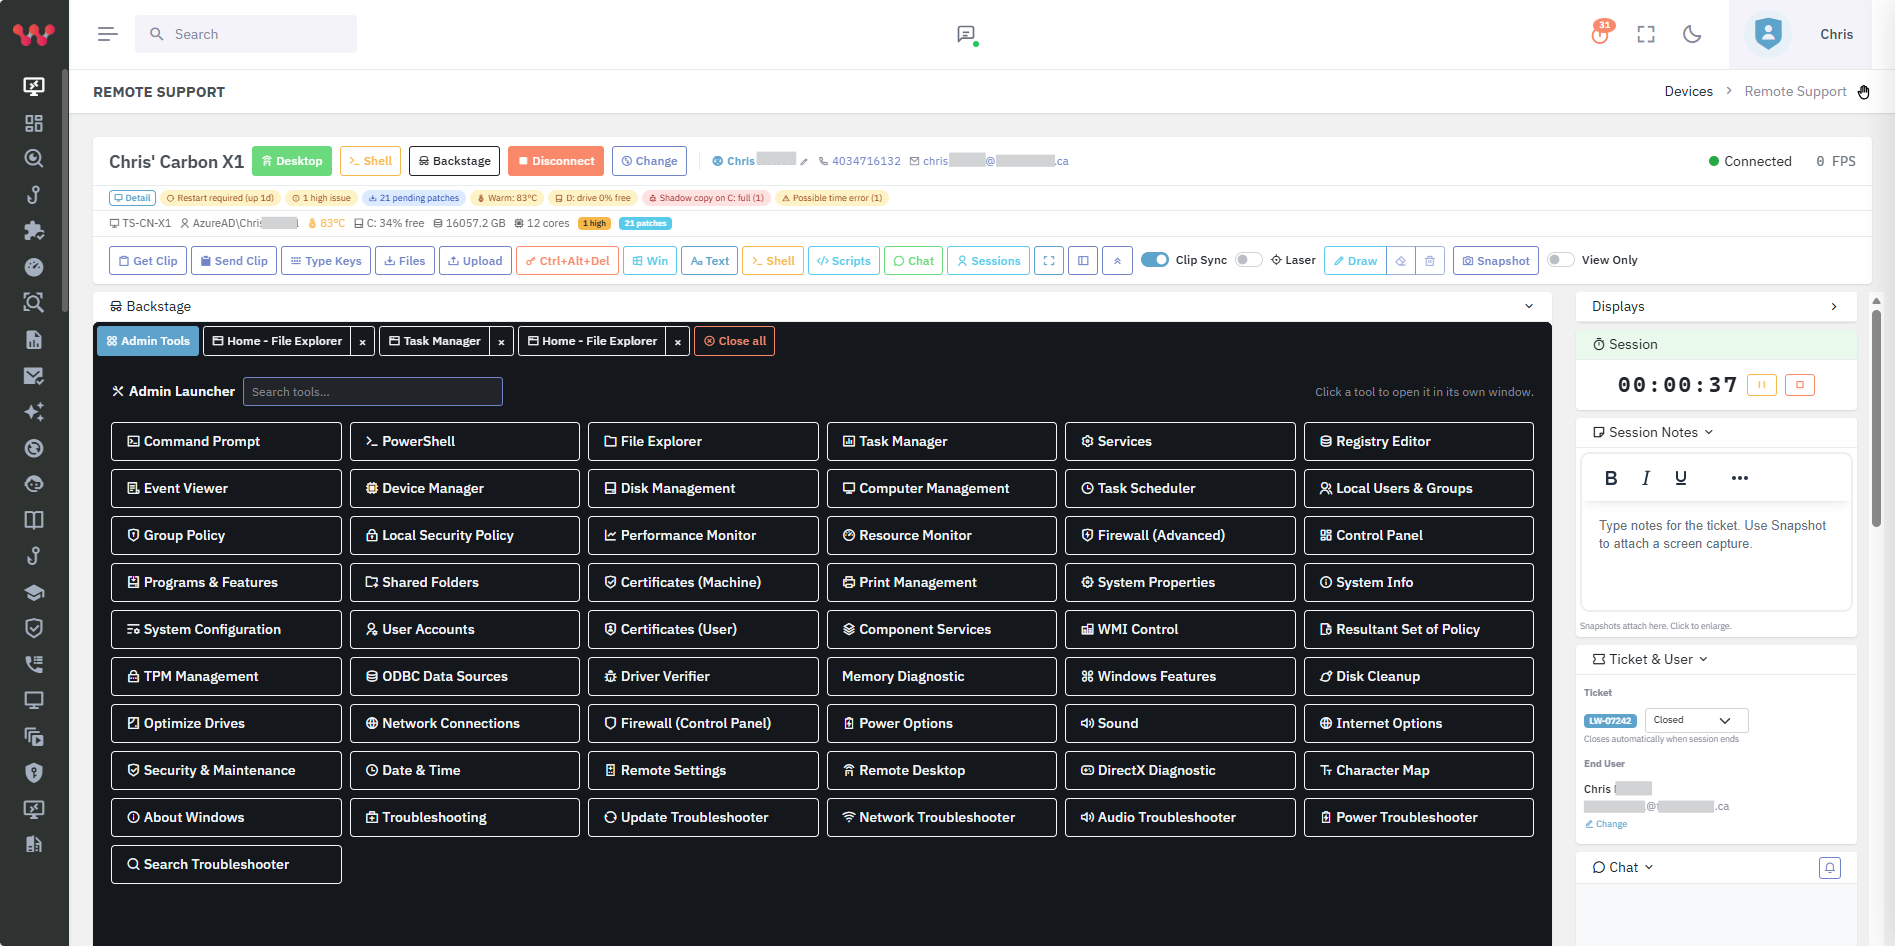Apply bold in session notes
This screenshot has height=946, width=1895.
tap(1611, 478)
